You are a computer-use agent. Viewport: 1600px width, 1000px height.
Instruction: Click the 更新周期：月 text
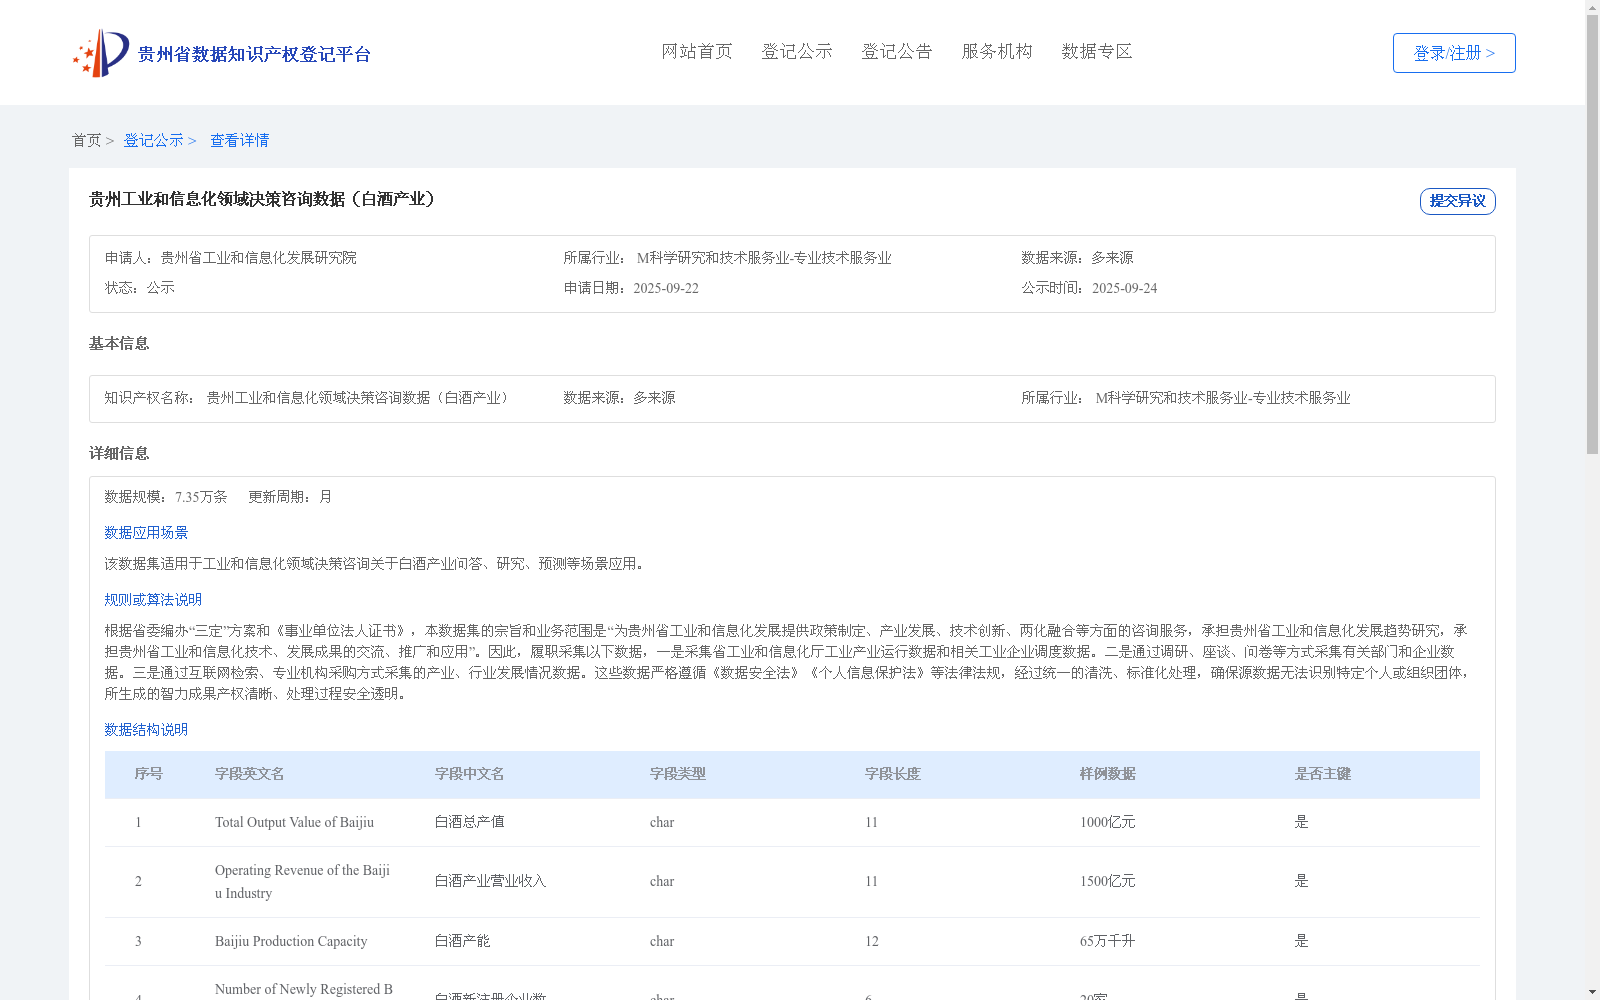point(290,497)
